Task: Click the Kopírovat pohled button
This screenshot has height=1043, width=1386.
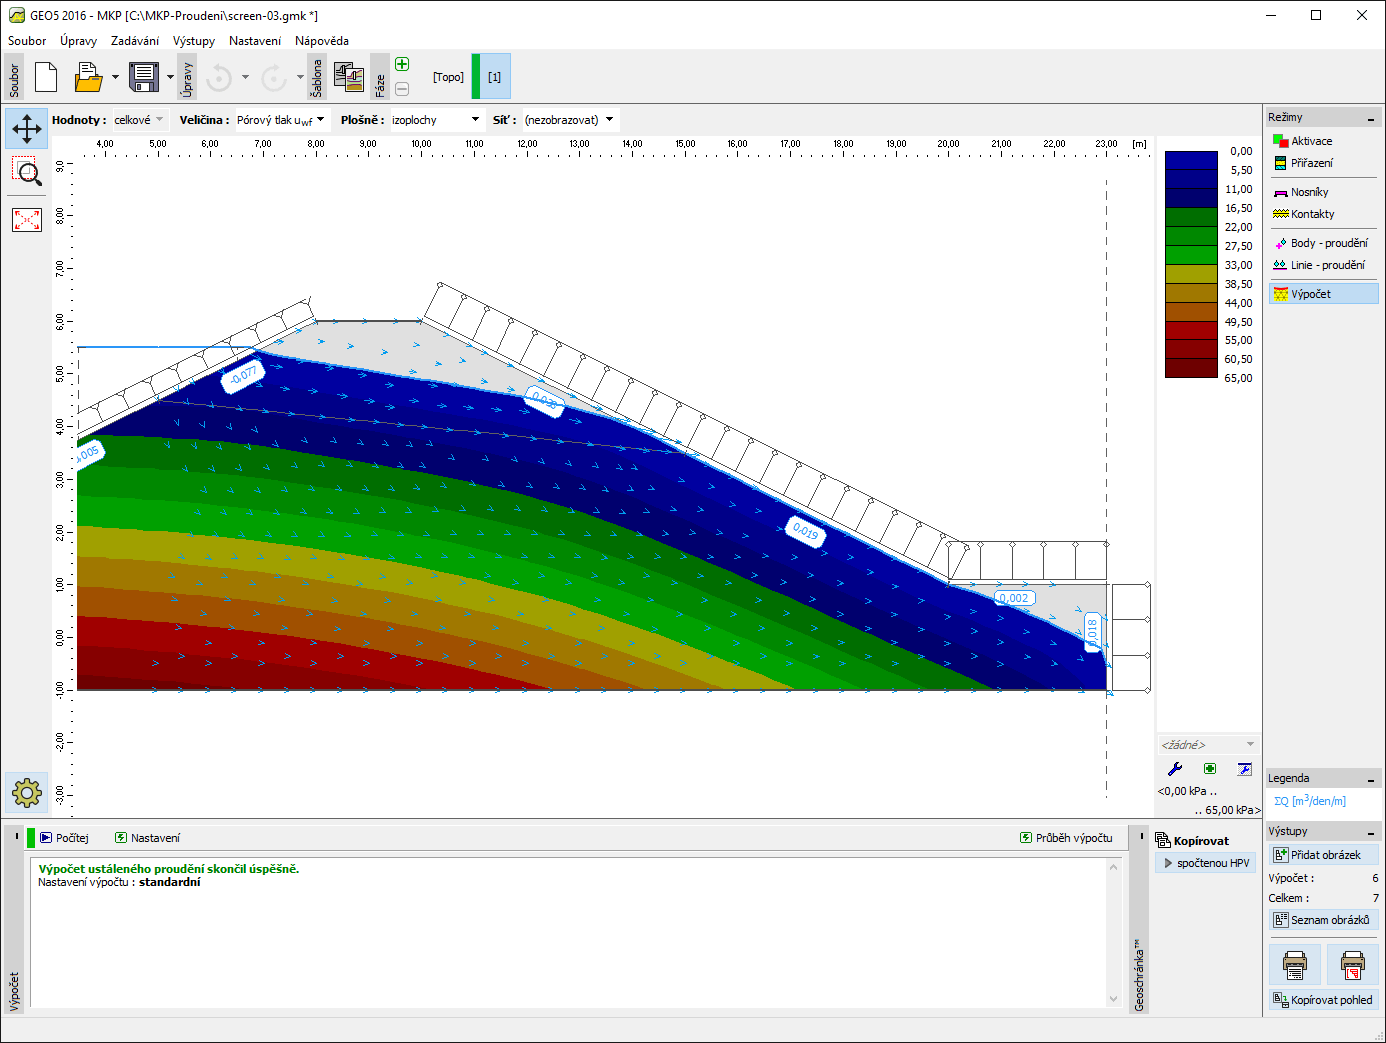Action: [x=1324, y=1000]
